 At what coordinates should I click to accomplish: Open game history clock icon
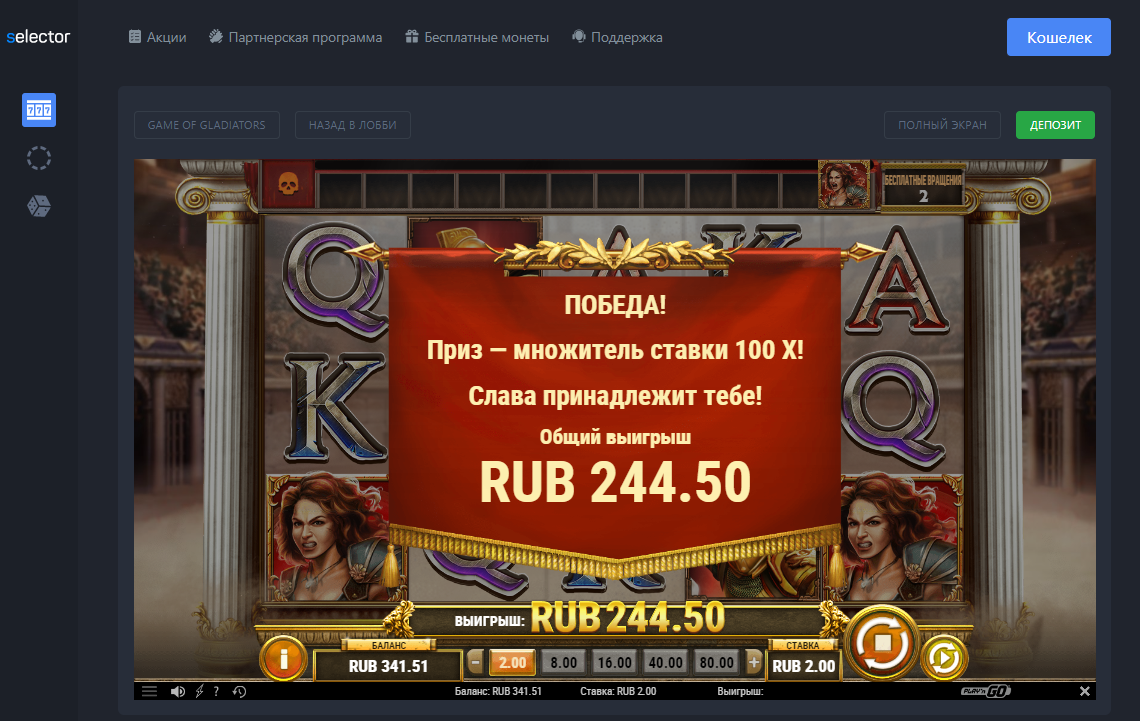[239, 691]
